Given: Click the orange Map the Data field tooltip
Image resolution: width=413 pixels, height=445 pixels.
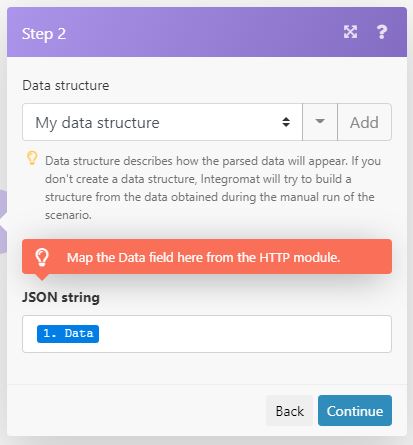Looking at the screenshot, I should (207, 257).
